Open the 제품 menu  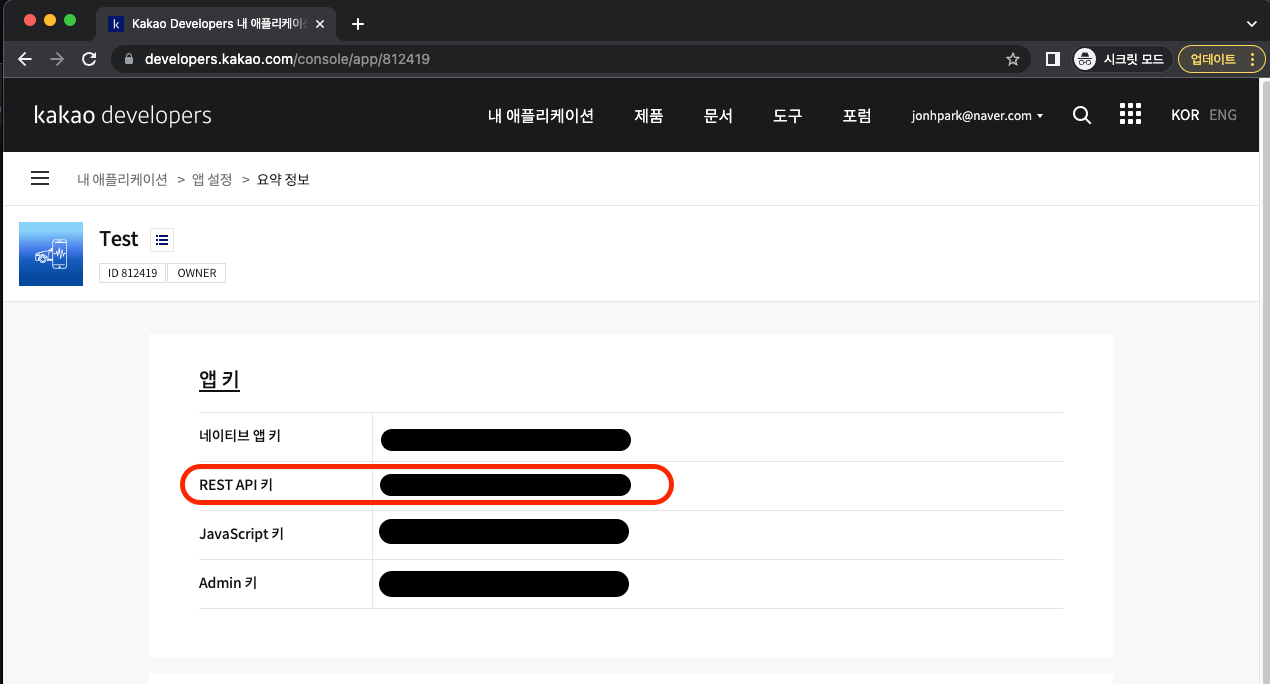(x=649, y=116)
